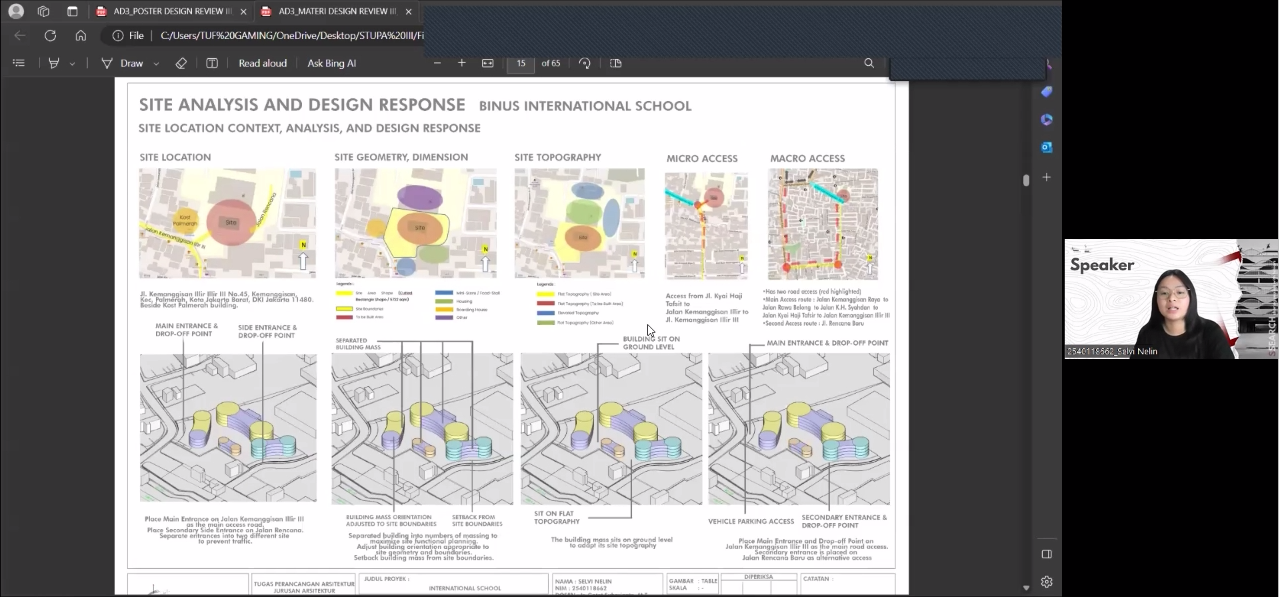
Task: Rotate the PDF page
Action: pos(585,63)
